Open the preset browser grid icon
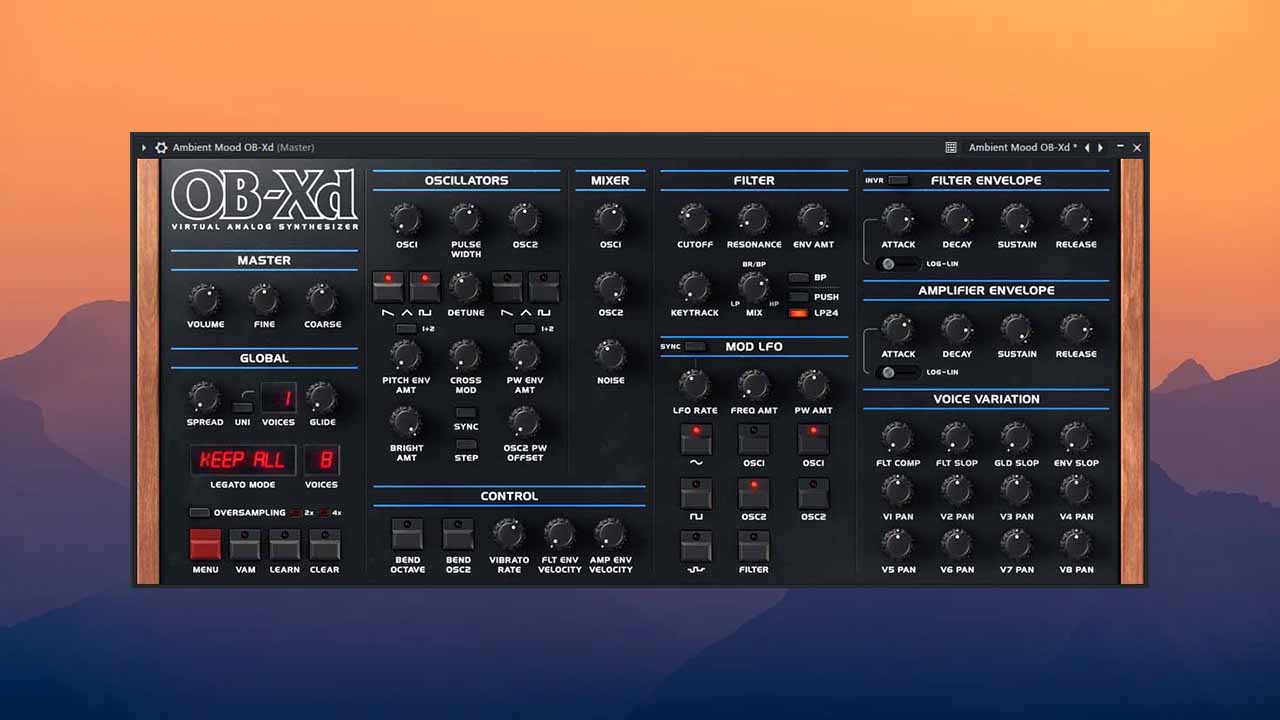This screenshot has width=1280, height=720. coord(950,147)
